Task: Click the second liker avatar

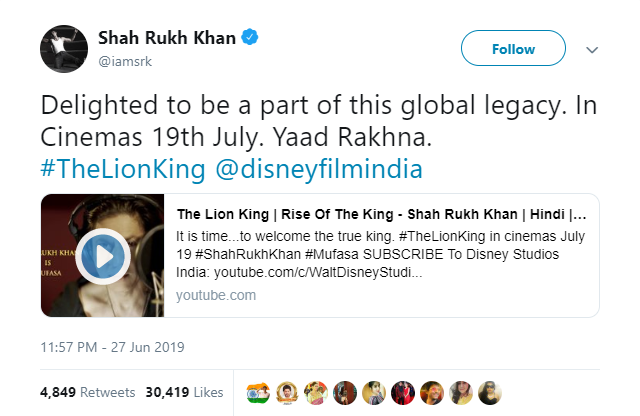Action: (287, 391)
